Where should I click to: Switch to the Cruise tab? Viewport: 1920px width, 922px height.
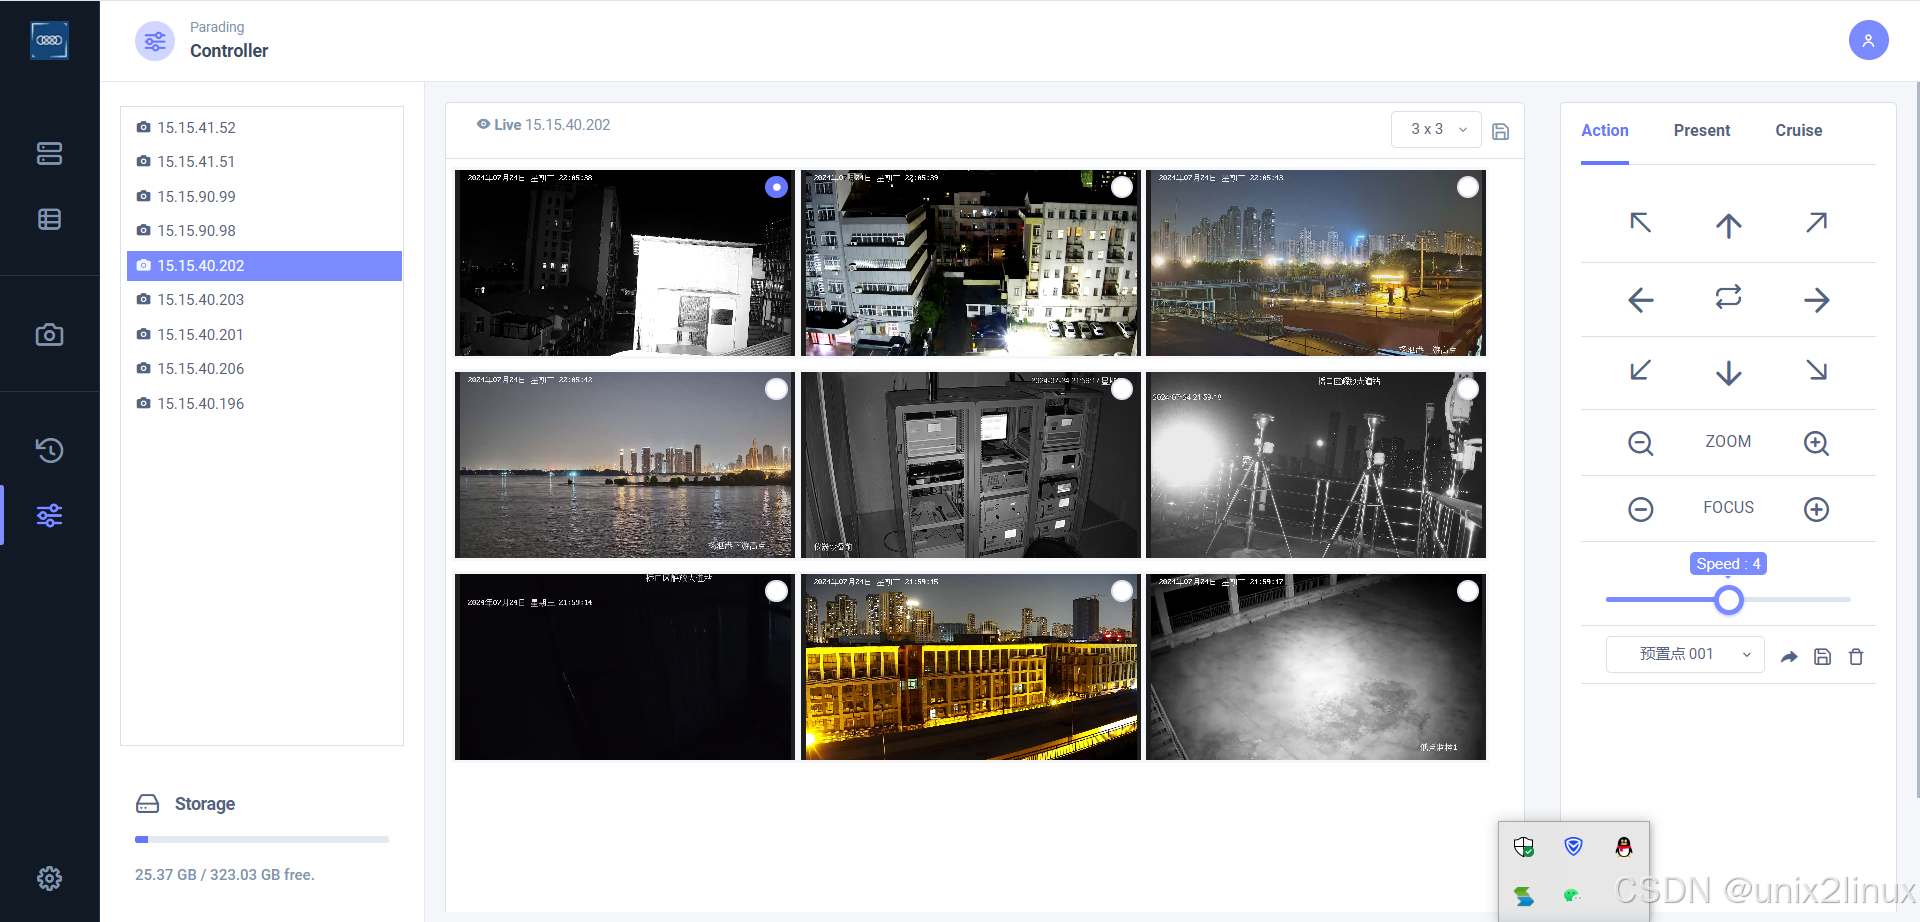1798,130
